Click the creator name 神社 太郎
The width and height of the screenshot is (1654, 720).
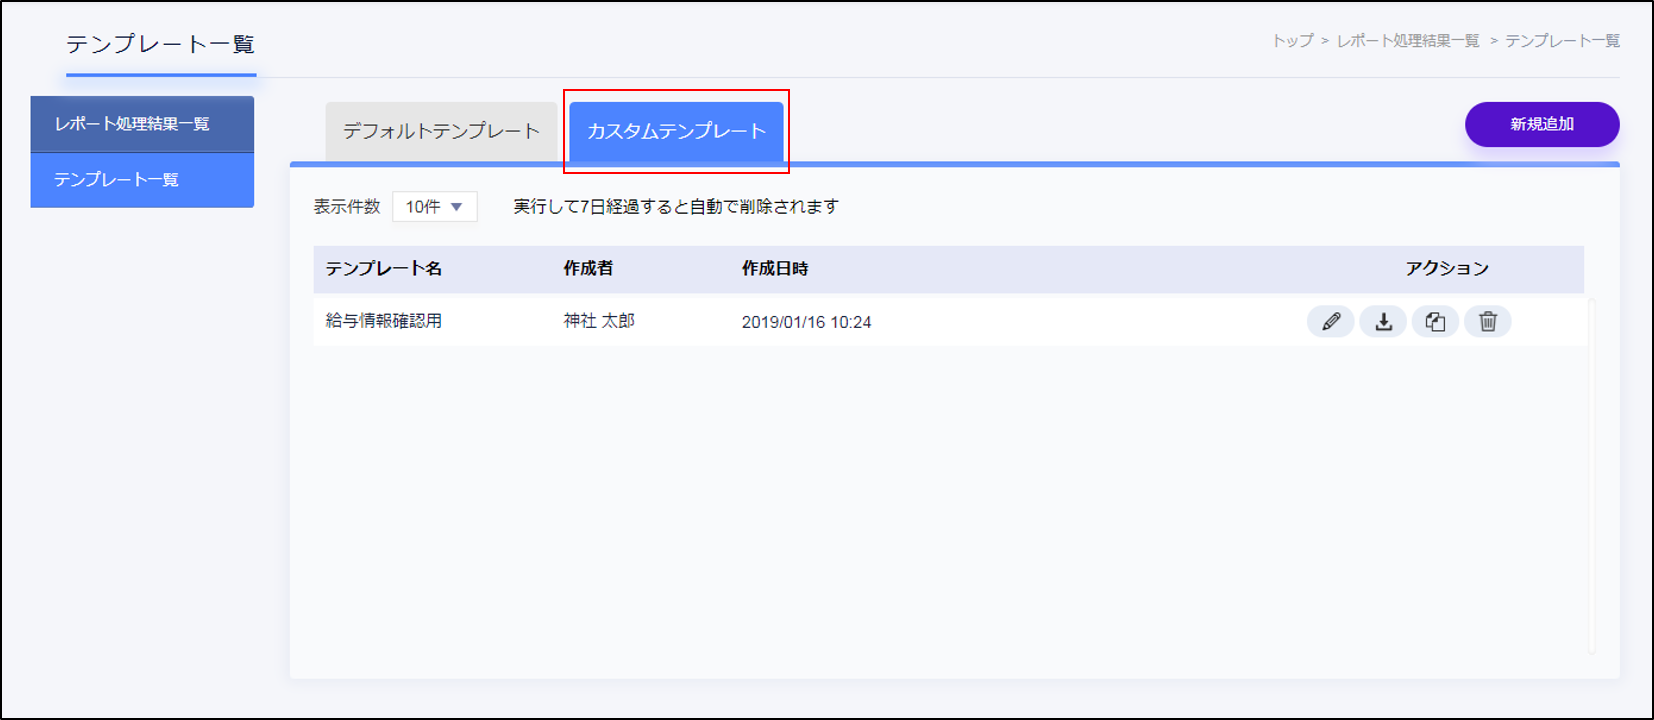[599, 322]
